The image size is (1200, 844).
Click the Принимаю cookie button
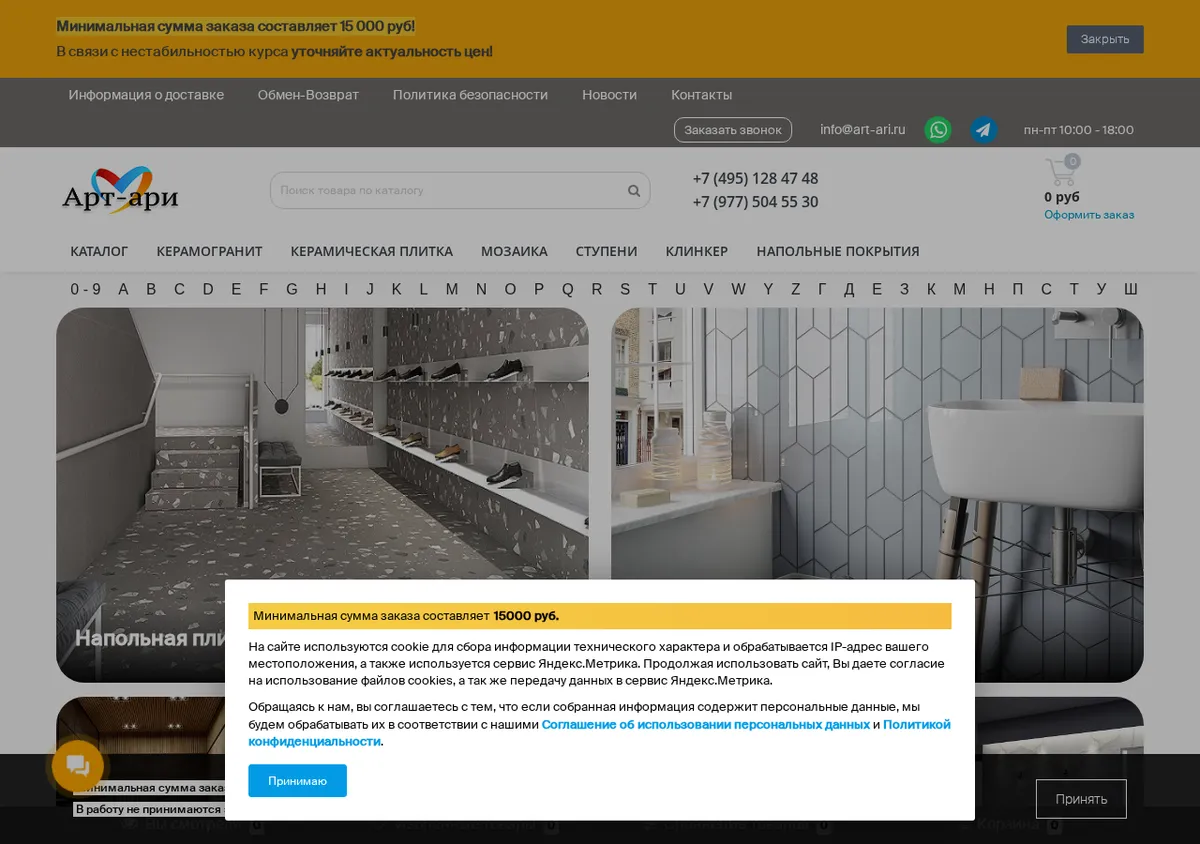tap(297, 781)
